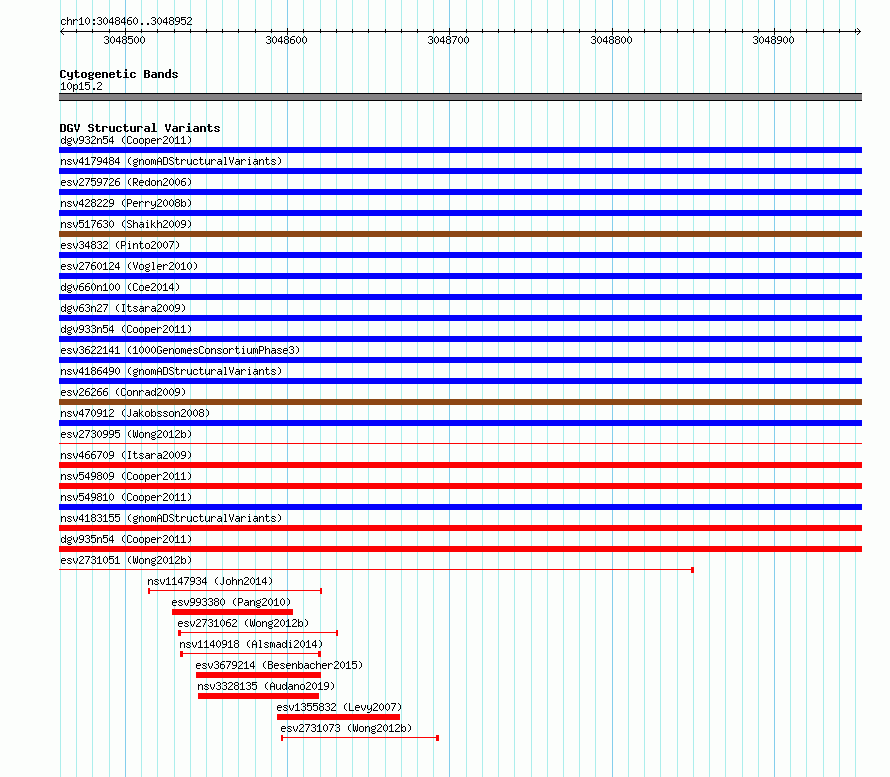This screenshot has width=890, height=777.
Task: Click the thin red line under esv2730995
Action: 460,444
